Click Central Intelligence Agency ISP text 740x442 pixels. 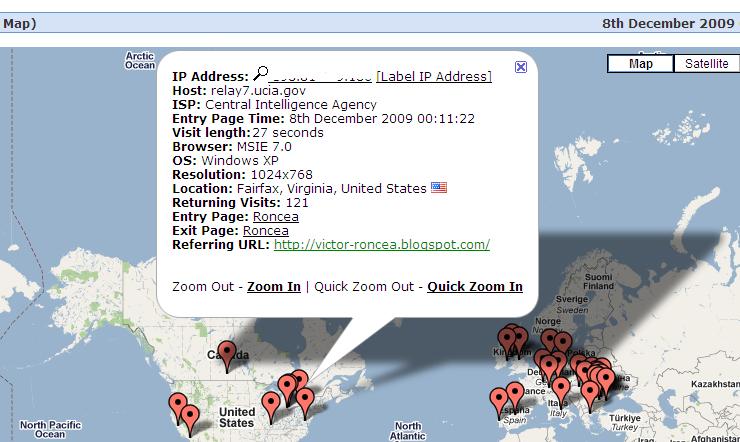291,105
